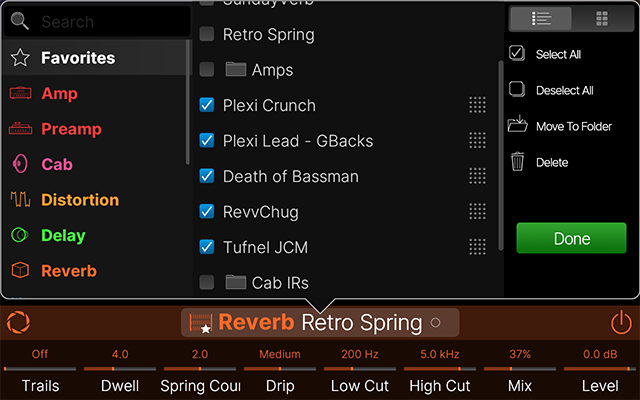Click Plexi Lead - GBacks drag handle

[477, 141]
